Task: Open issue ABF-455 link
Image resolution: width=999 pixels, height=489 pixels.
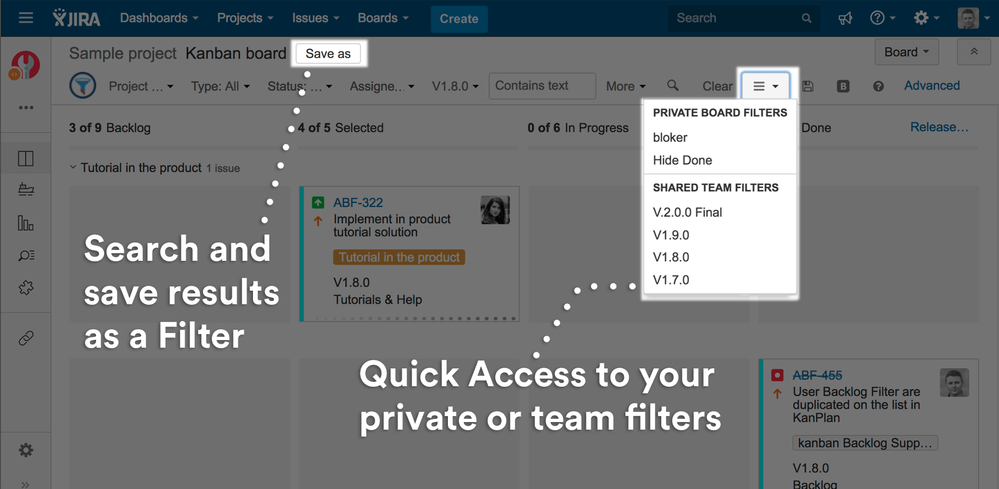Action: tap(817, 375)
